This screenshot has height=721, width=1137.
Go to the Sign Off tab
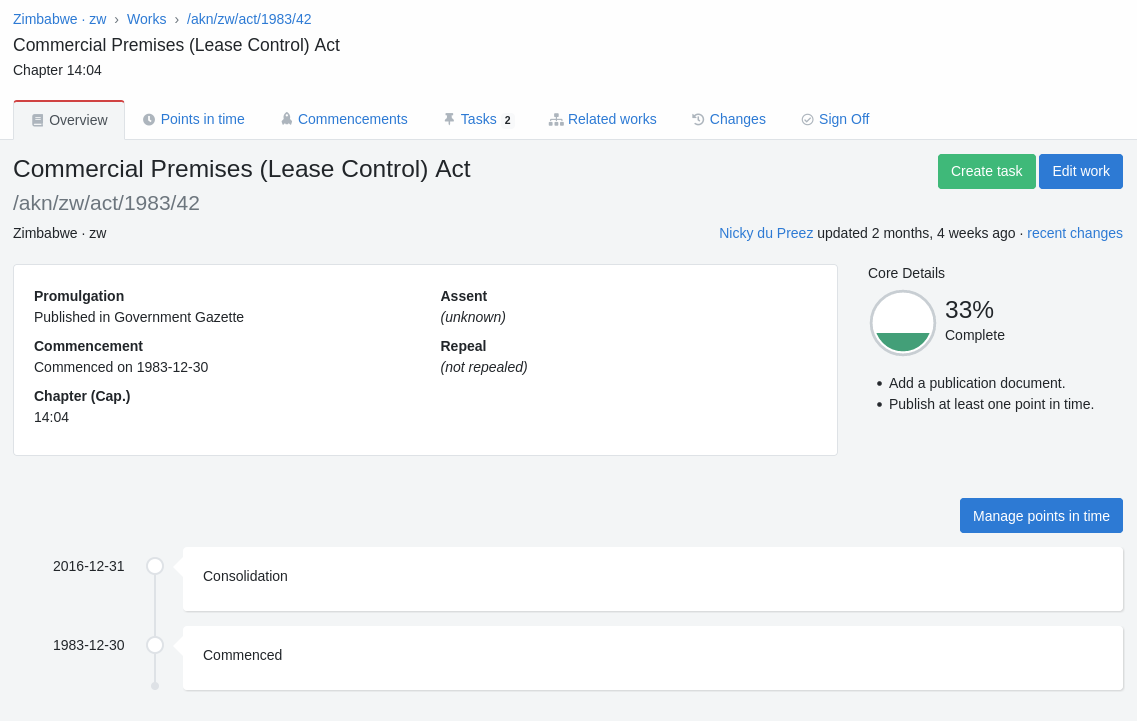[843, 119]
